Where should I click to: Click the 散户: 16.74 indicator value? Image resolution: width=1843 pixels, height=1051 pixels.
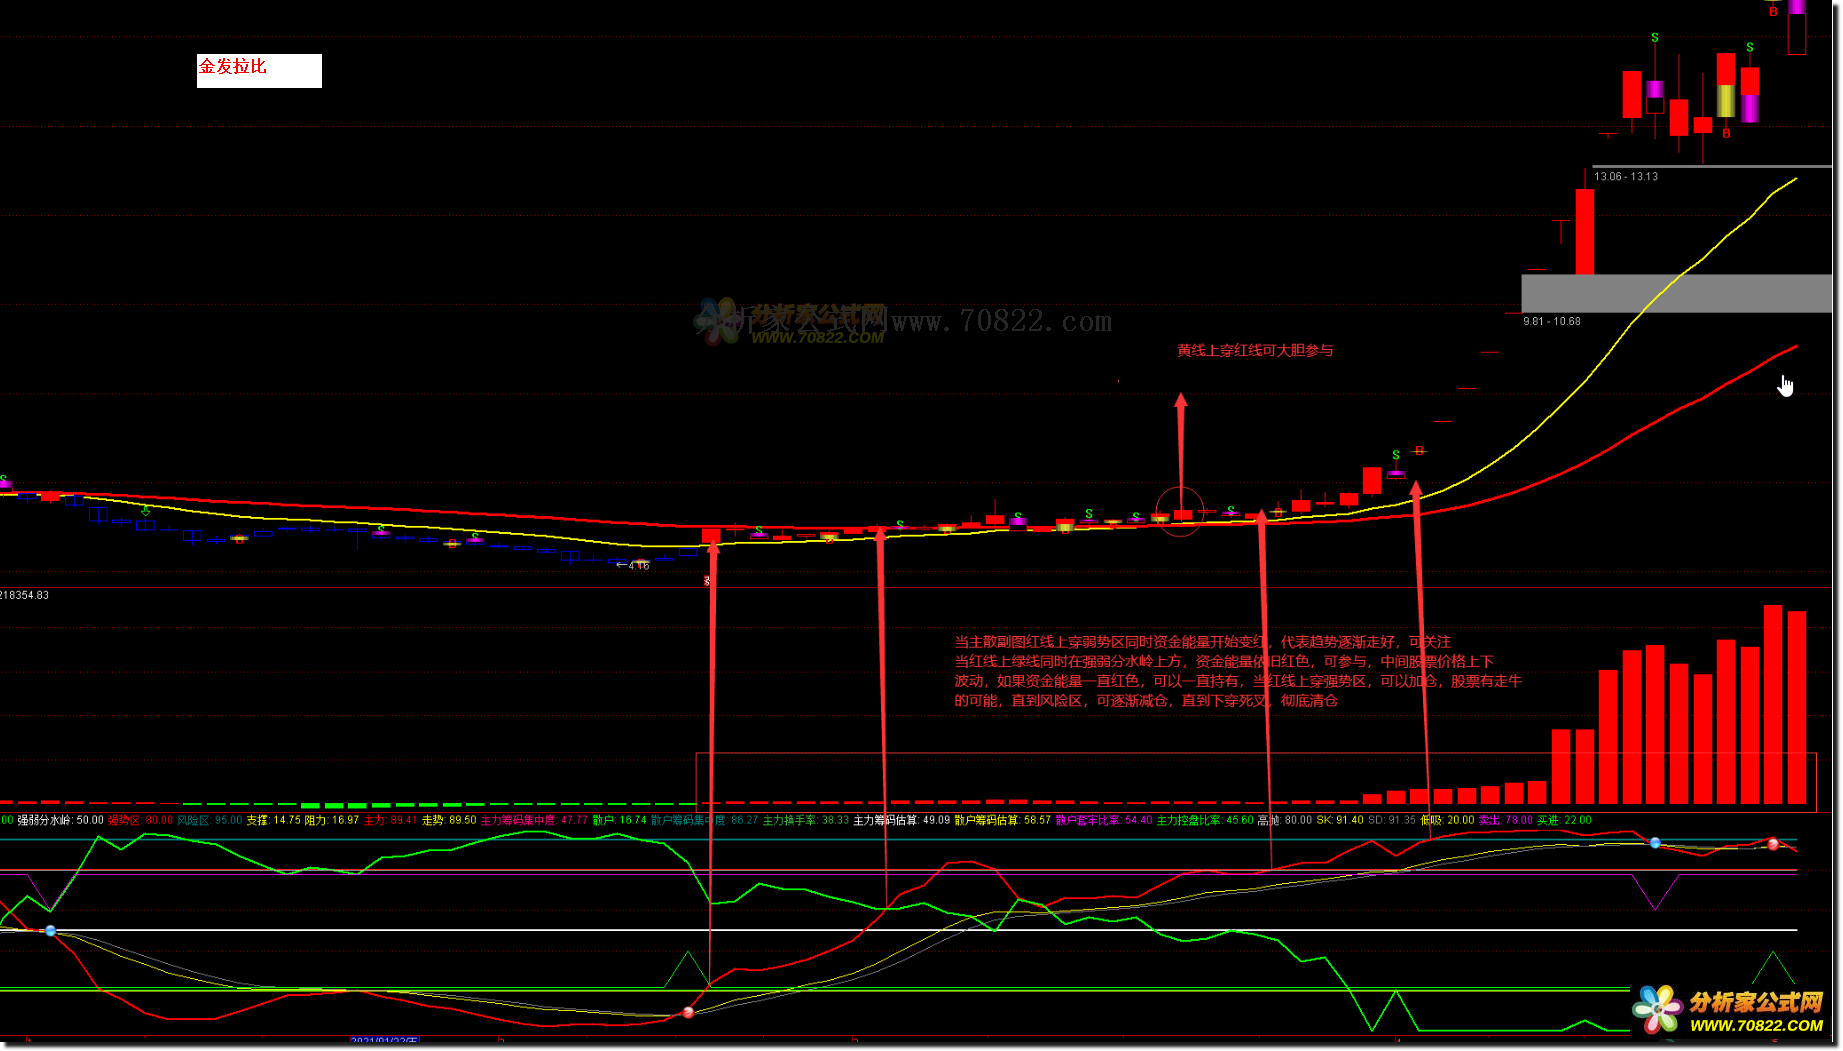(x=619, y=820)
